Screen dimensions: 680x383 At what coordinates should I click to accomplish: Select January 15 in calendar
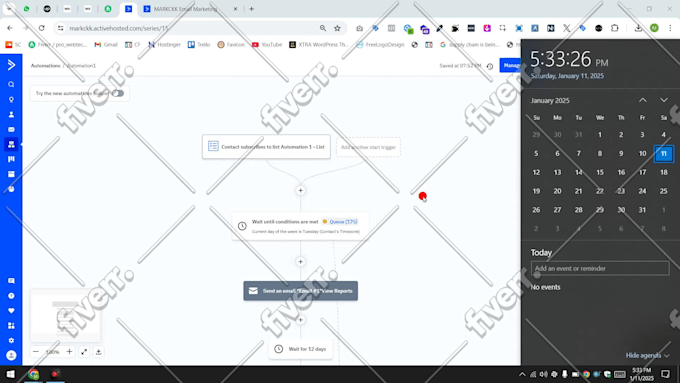point(600,172)
